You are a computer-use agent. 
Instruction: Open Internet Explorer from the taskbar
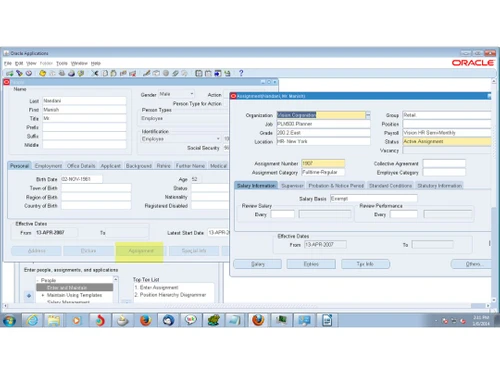click(x=32, y=321)
